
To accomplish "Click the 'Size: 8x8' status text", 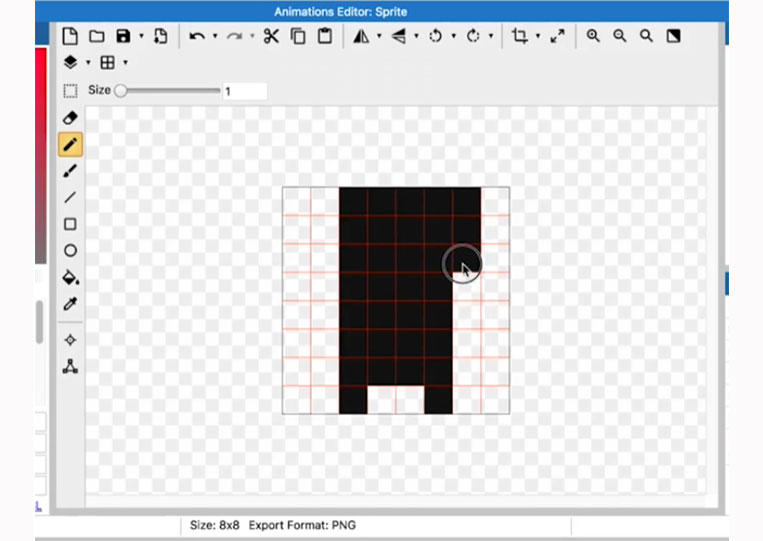I will click(215, 525).
